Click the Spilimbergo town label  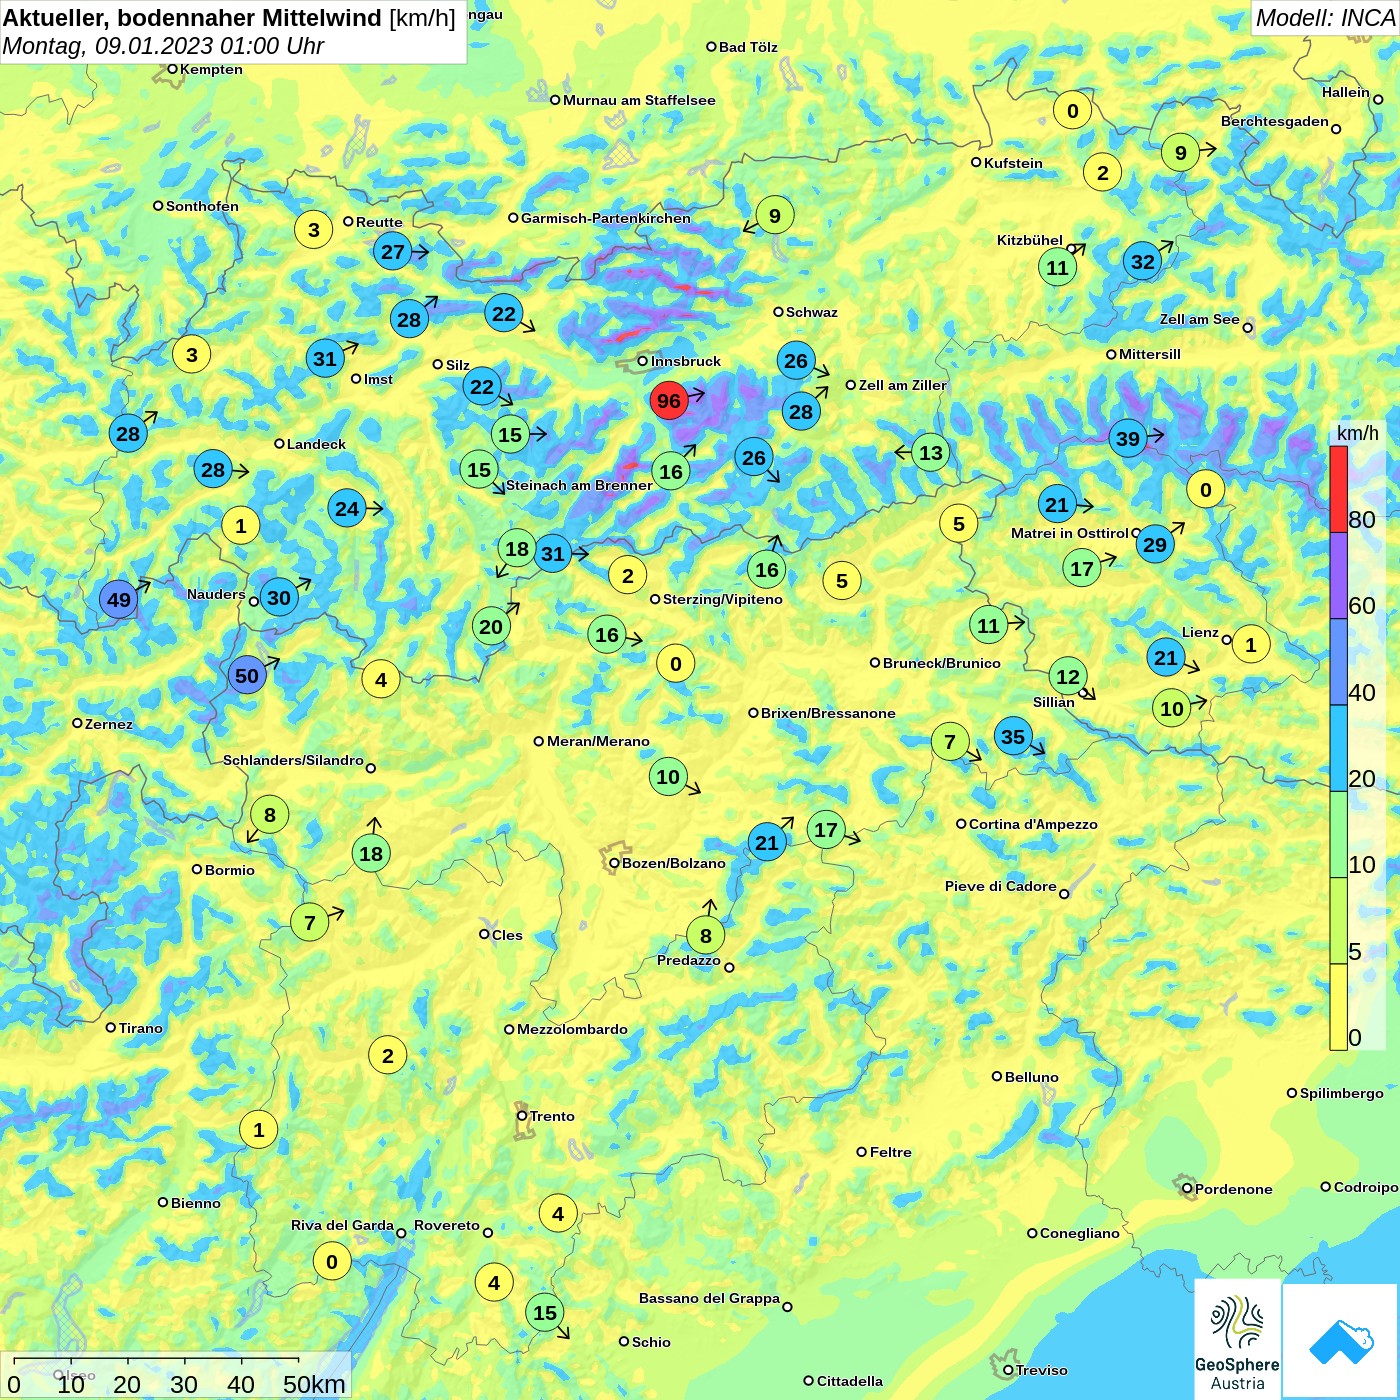click(1342, 1093)
